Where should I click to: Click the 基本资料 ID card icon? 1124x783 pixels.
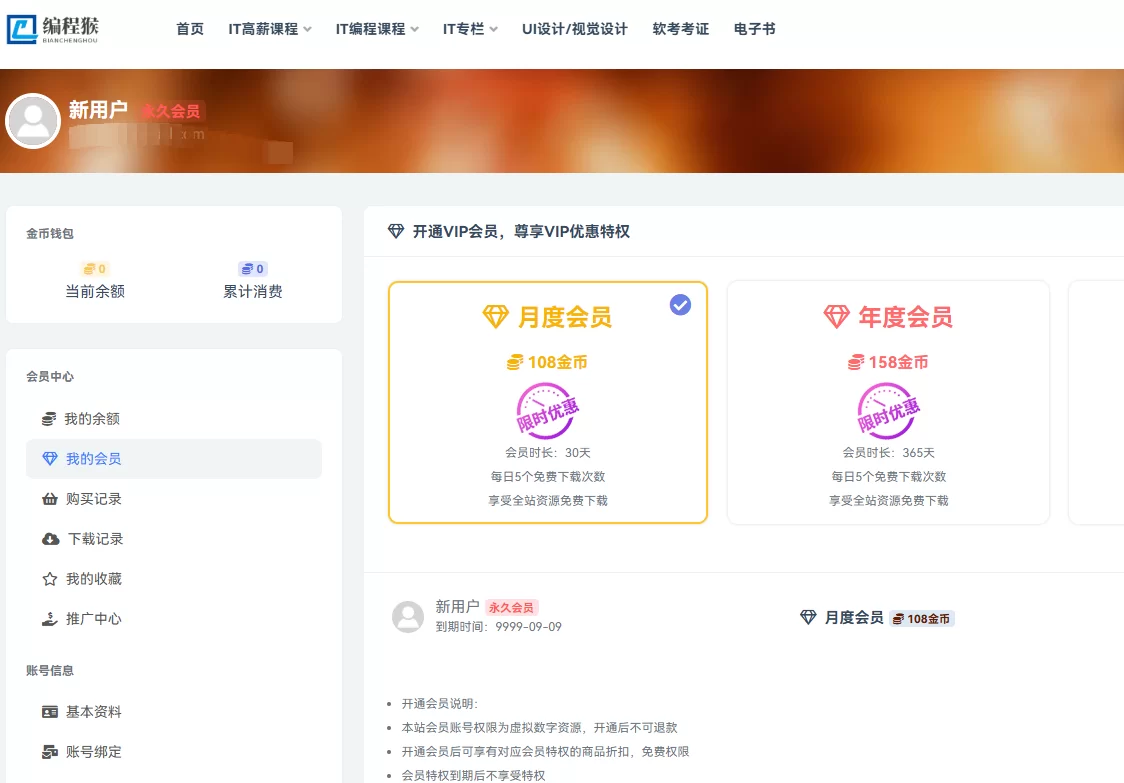click(x=49, y=712)
